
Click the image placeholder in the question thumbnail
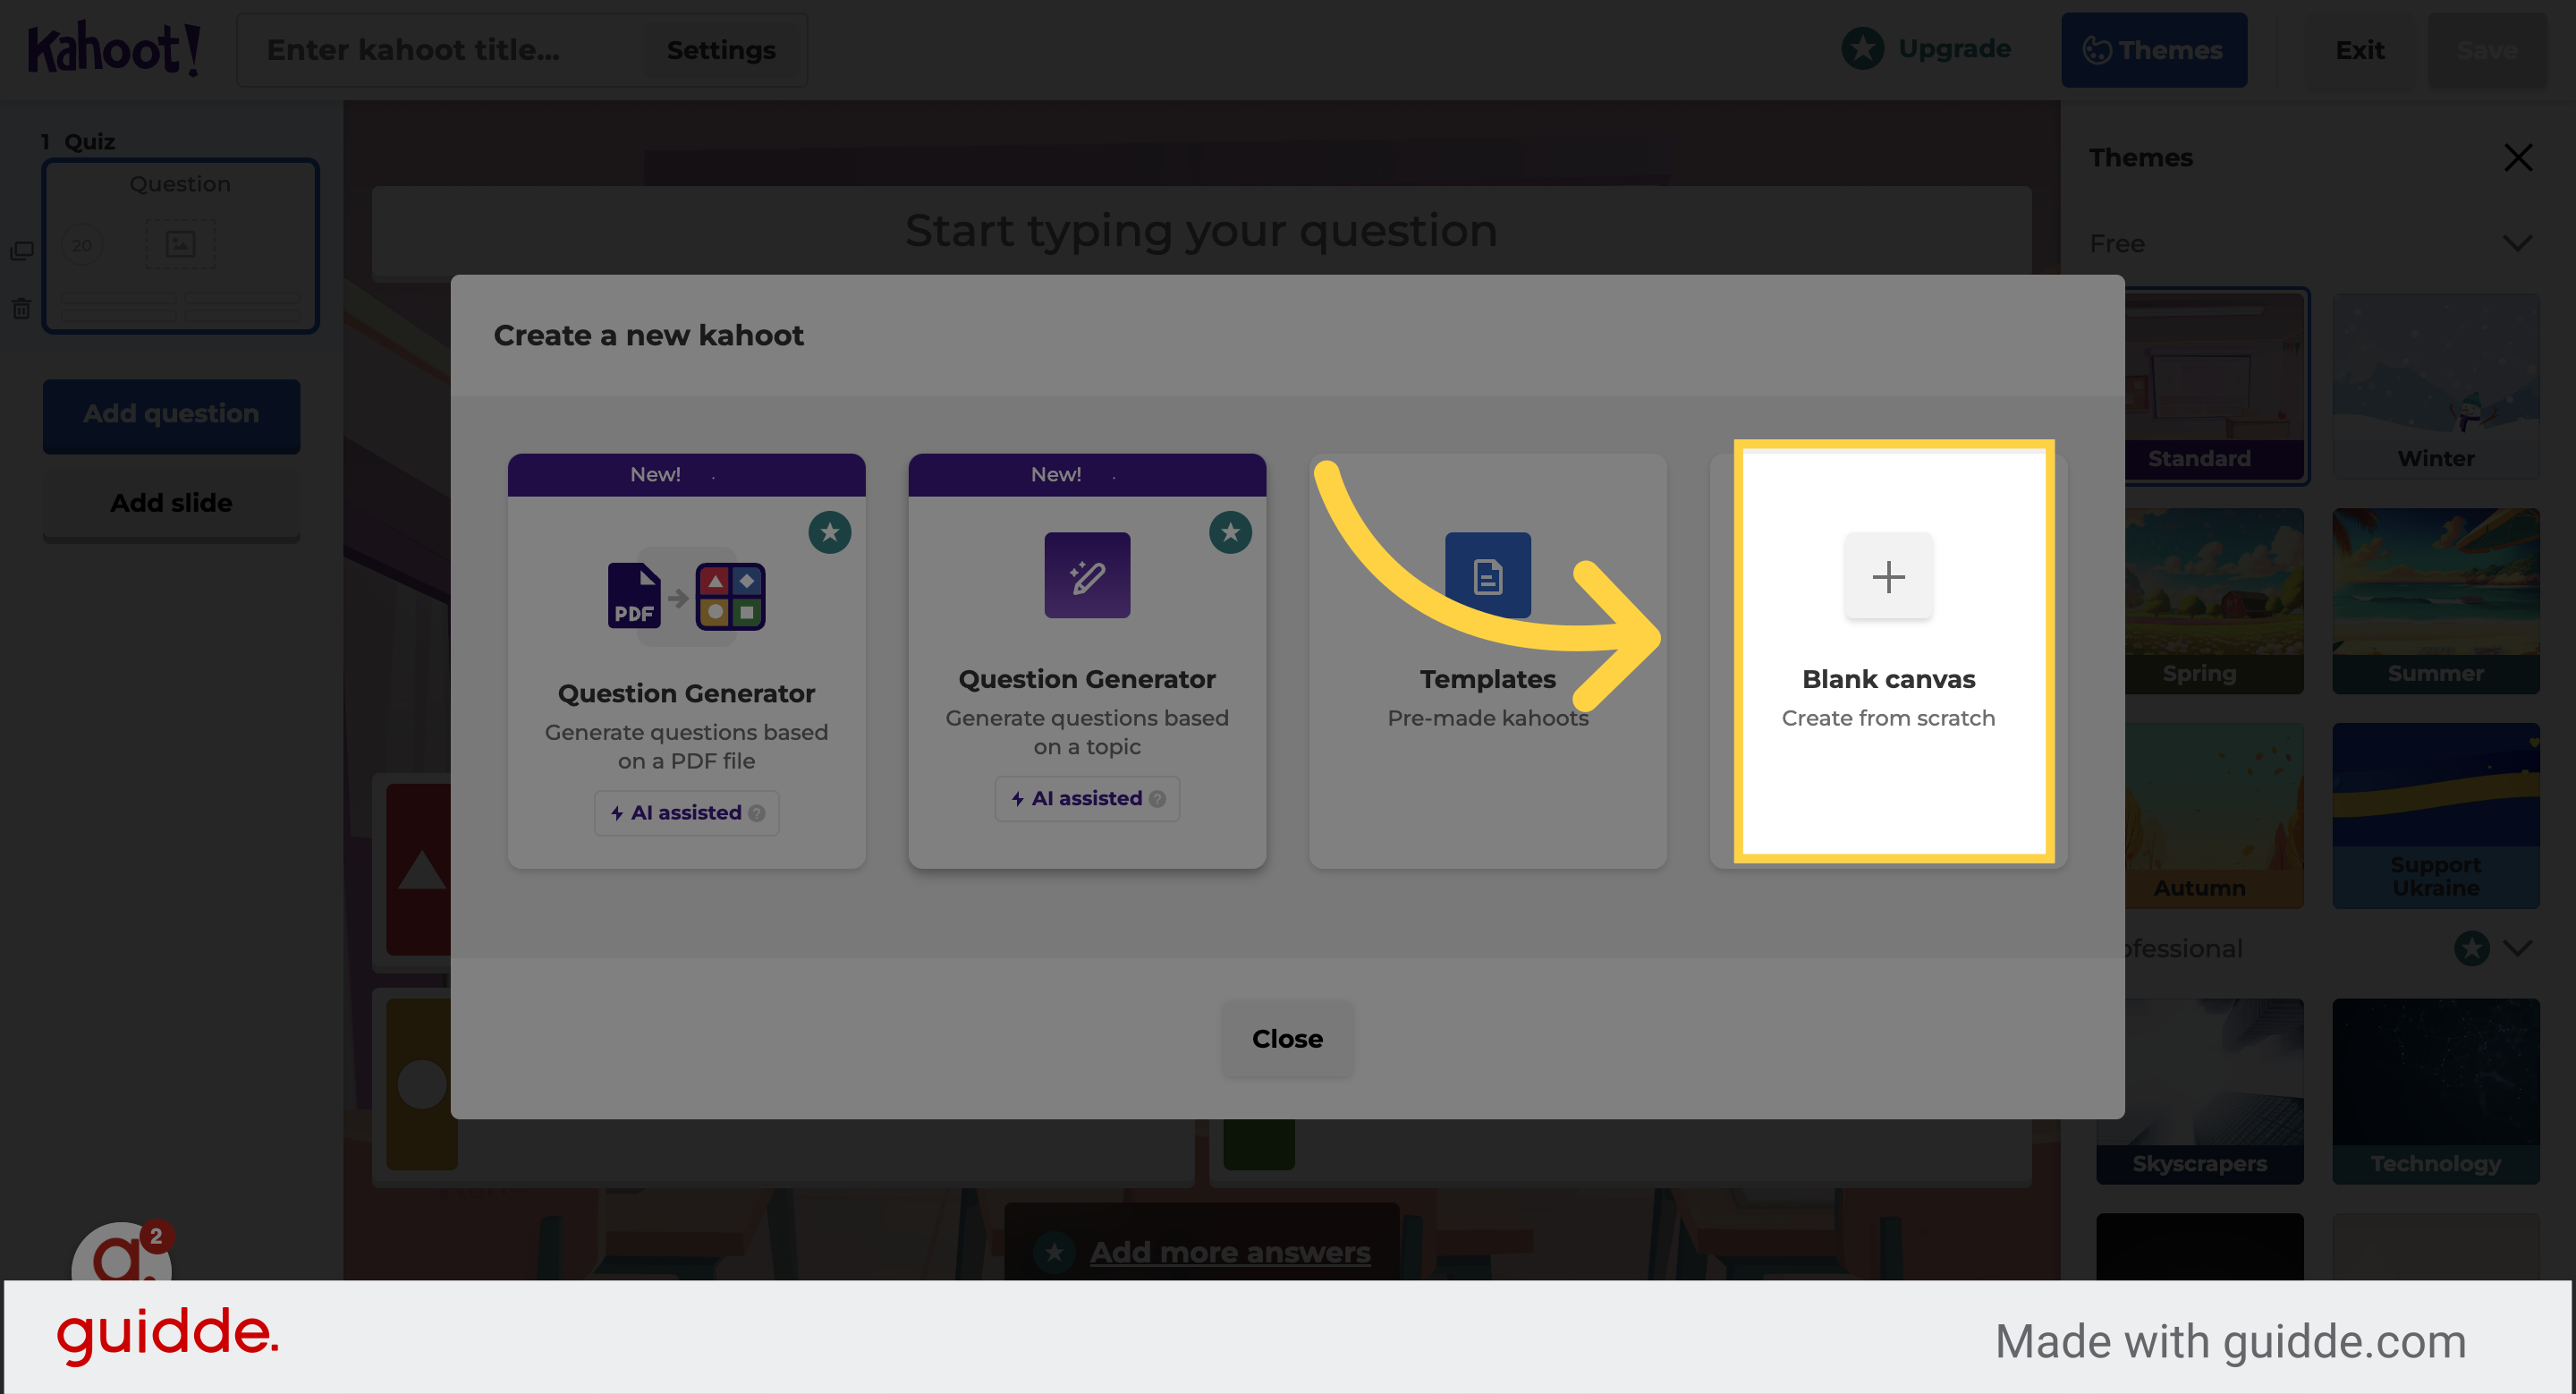[x=181, y=243]
